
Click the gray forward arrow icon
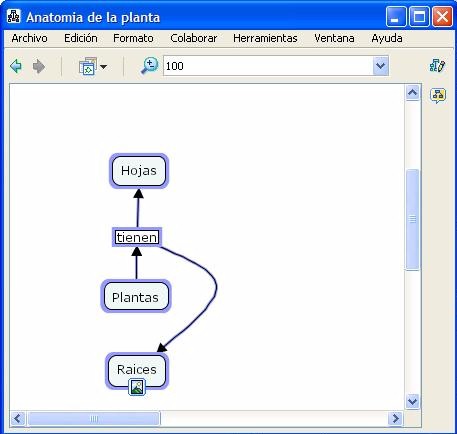pyautogui.click(x=39, y=66)
